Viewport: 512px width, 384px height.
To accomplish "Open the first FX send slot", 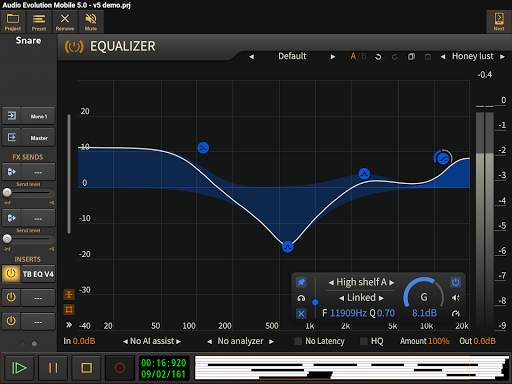I will [x=38, y=172].
